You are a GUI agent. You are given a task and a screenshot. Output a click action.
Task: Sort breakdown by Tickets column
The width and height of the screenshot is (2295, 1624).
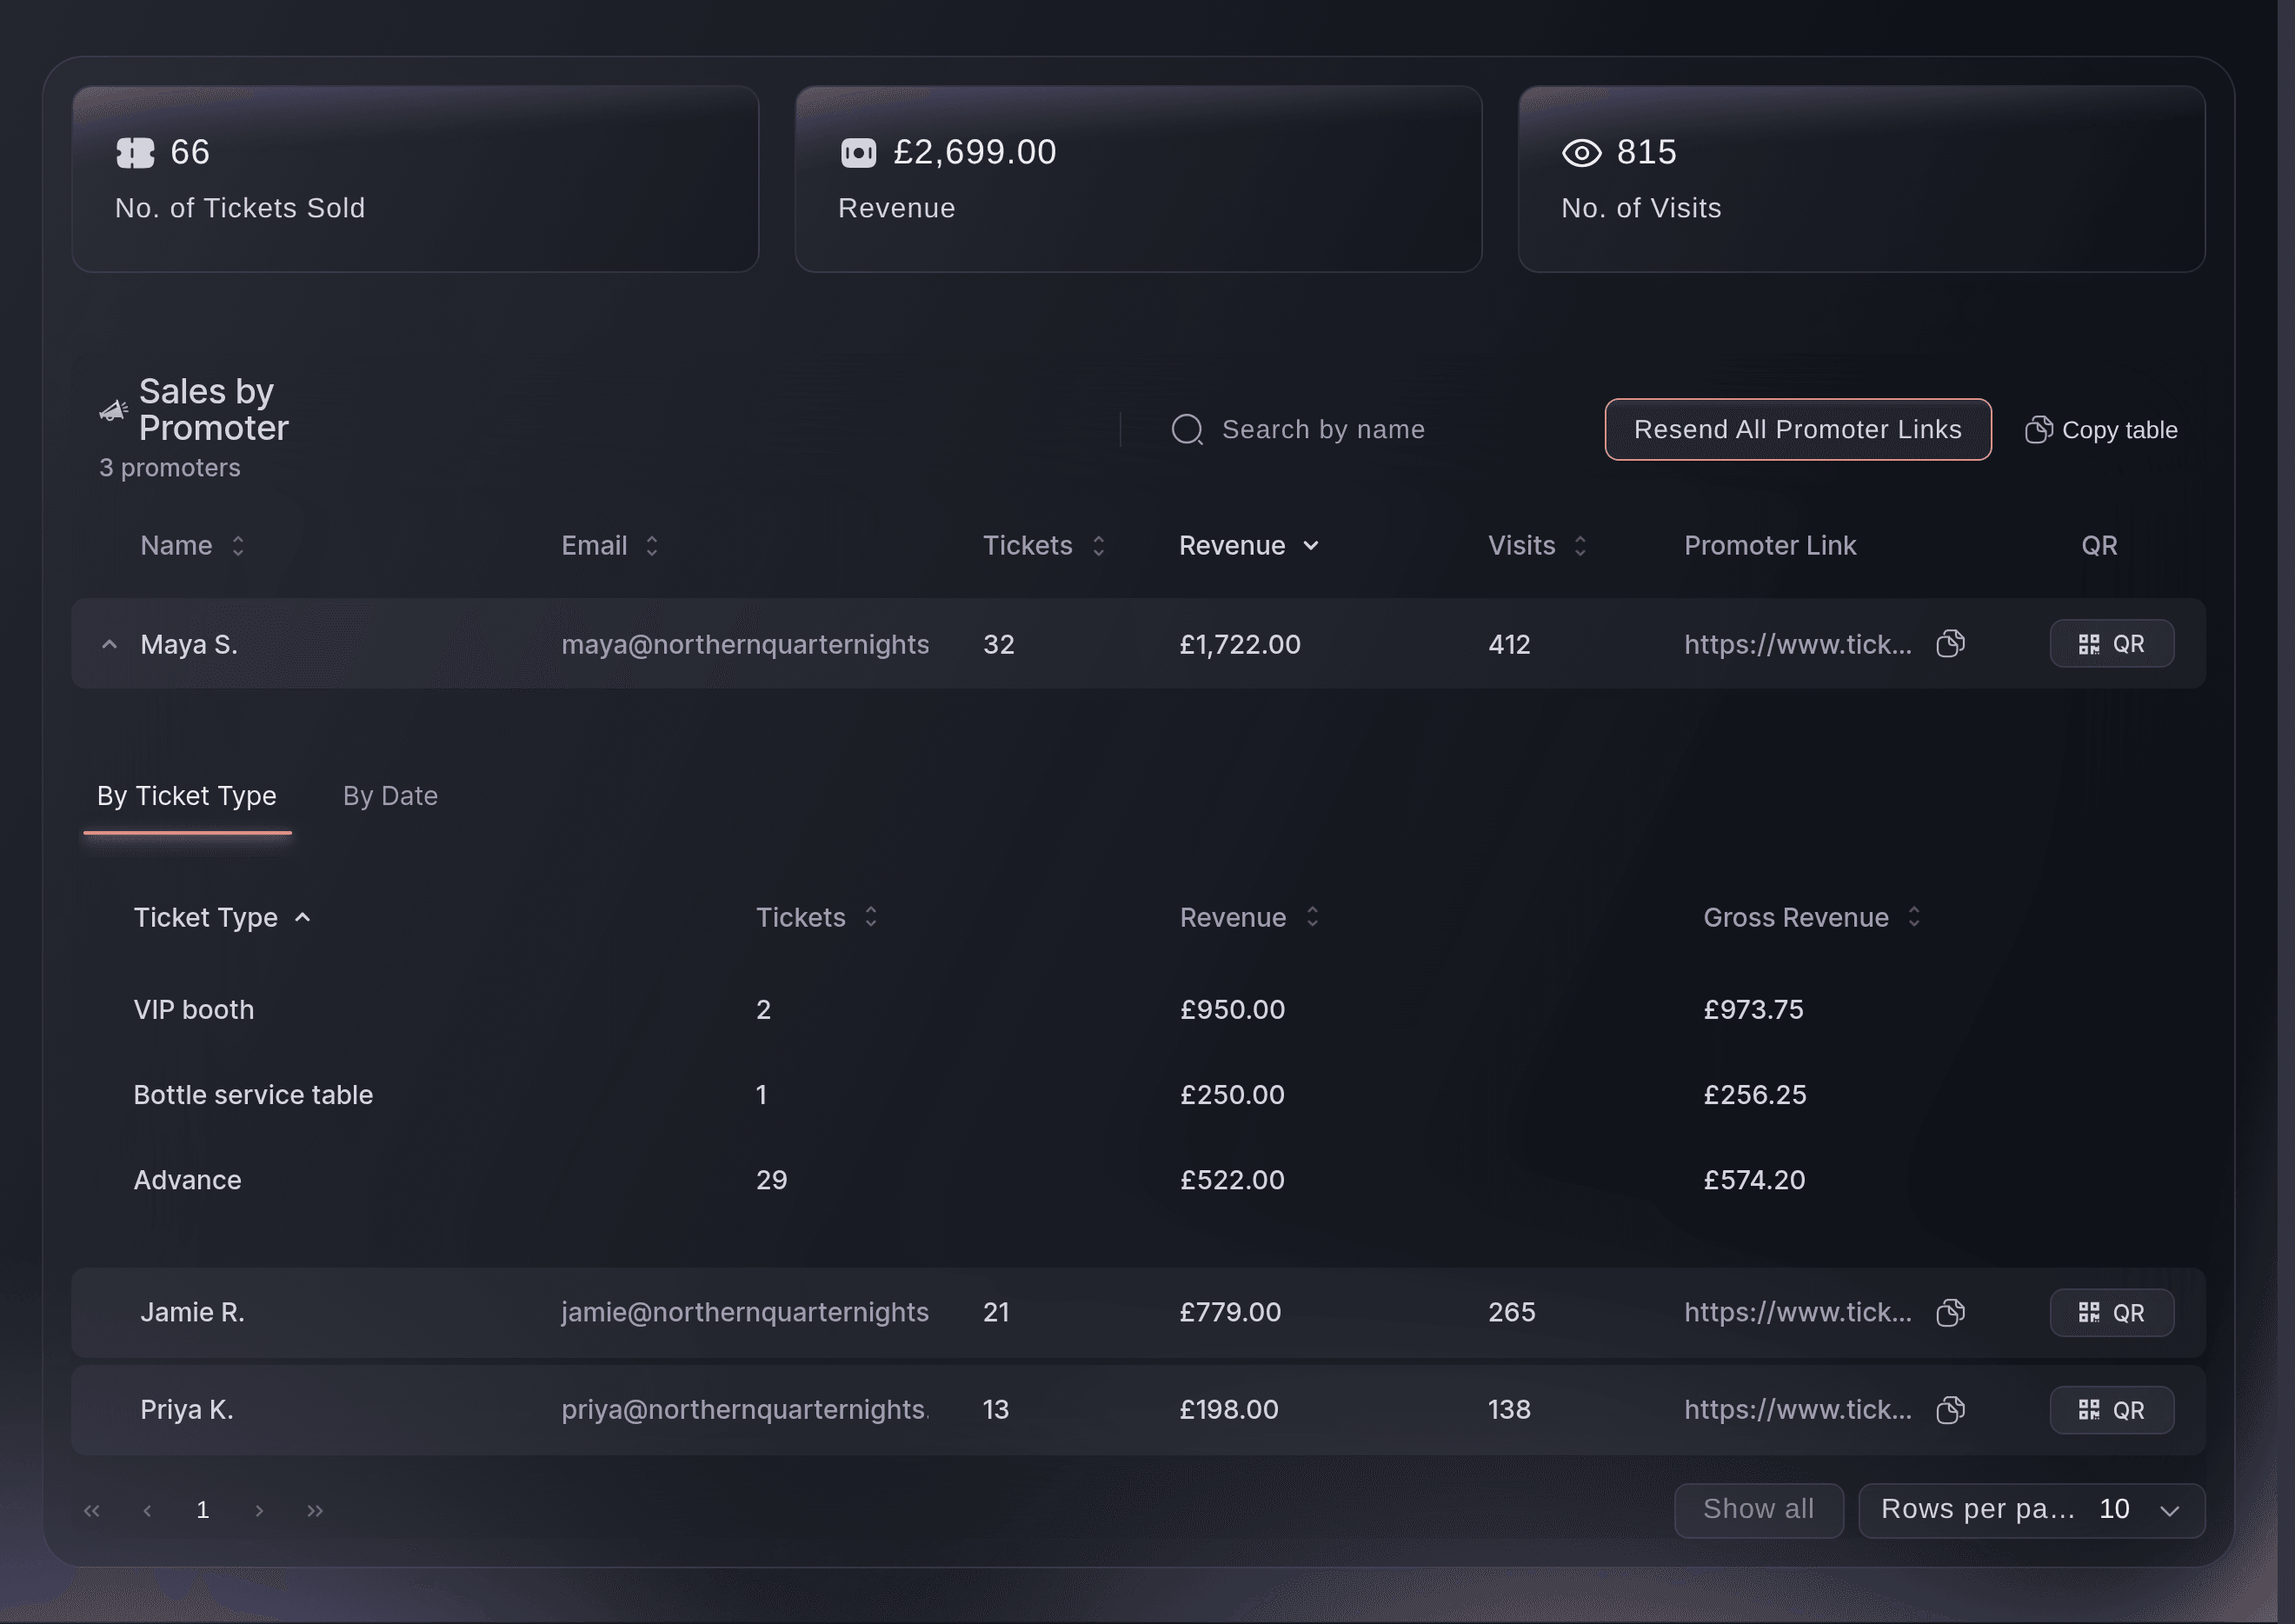(817, 918)
